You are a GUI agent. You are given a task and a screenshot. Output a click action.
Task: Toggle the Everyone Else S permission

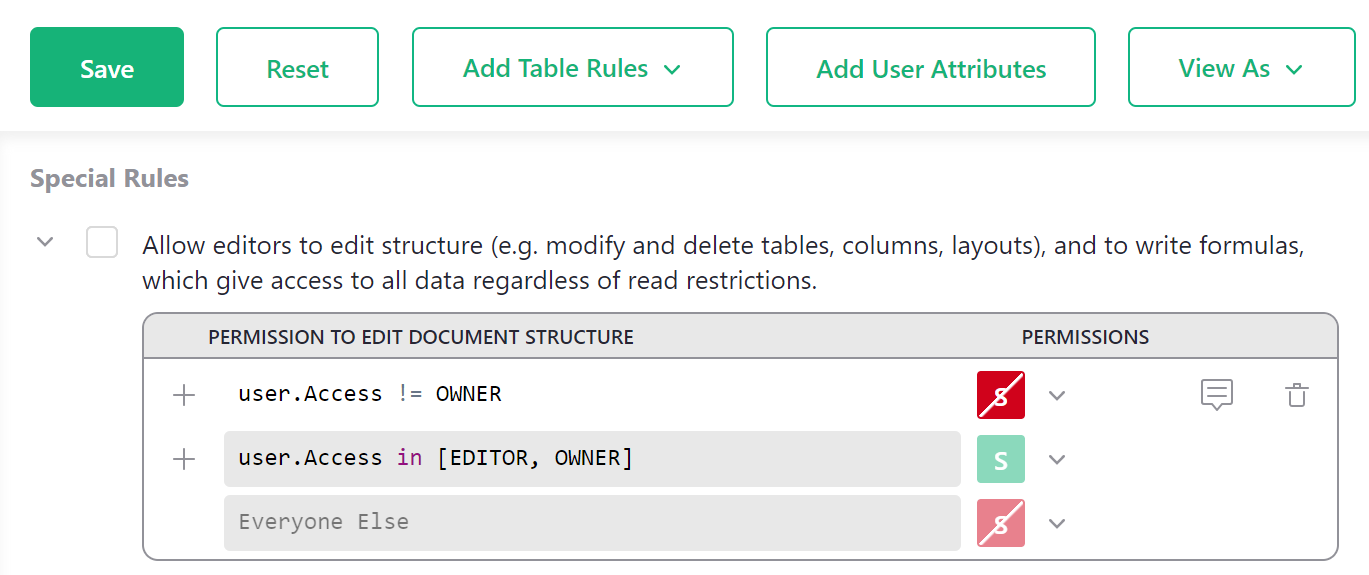pyautogui.click(x=1001, y=523)
